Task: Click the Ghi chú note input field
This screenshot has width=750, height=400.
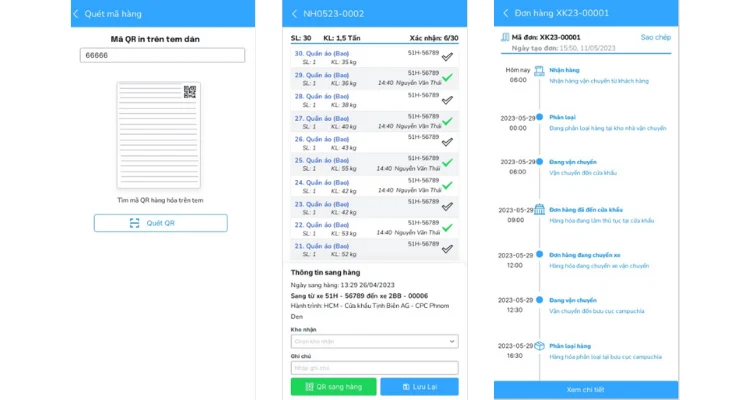Action: [375, 368]
